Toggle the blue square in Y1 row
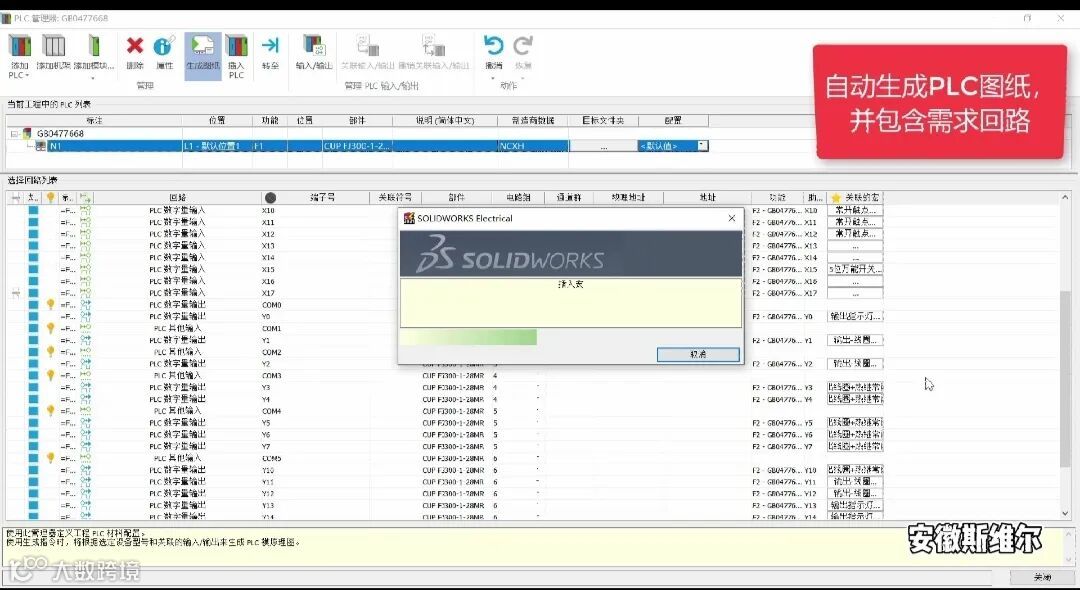The width and height of the screenshot is (1080, 590). [x=33, y=340]
